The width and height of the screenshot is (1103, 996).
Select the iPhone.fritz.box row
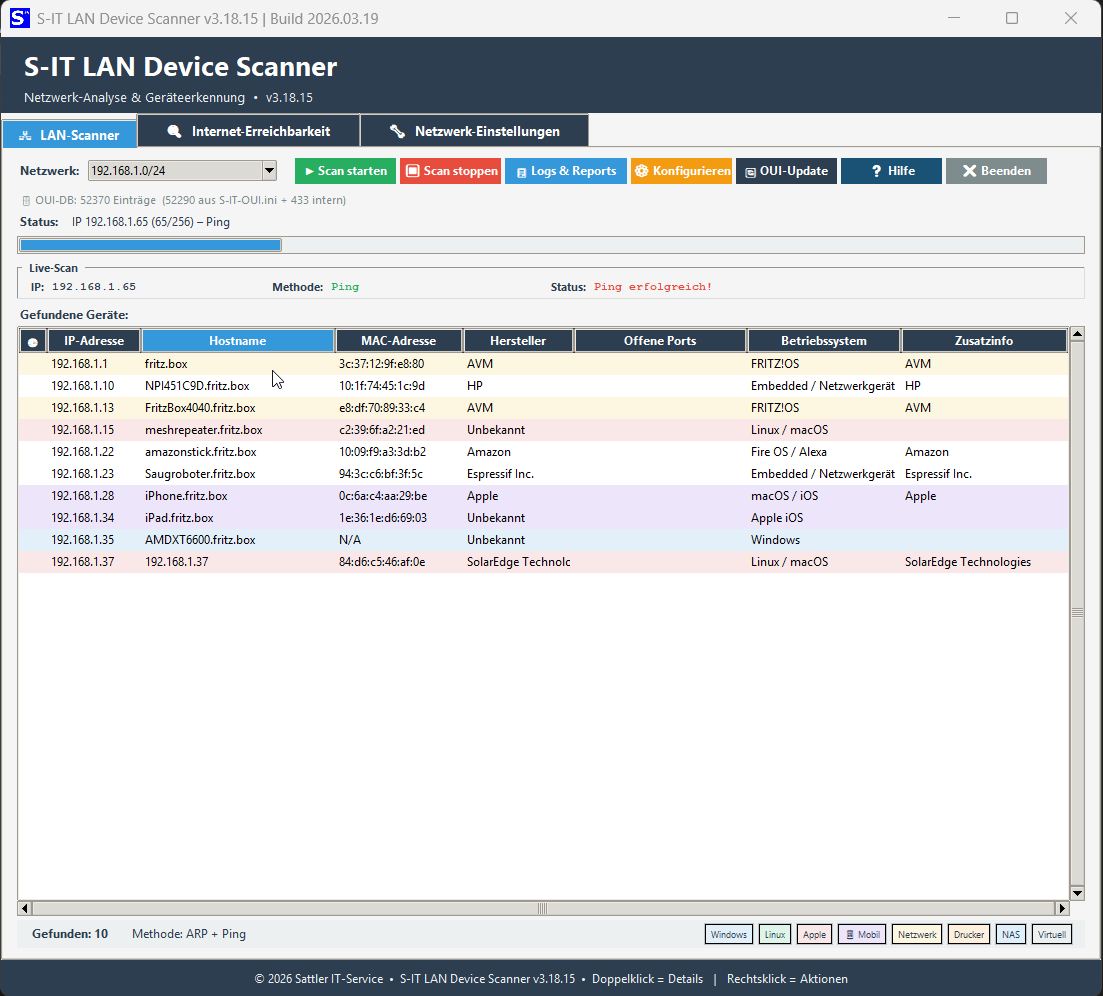tap(543, 496)
